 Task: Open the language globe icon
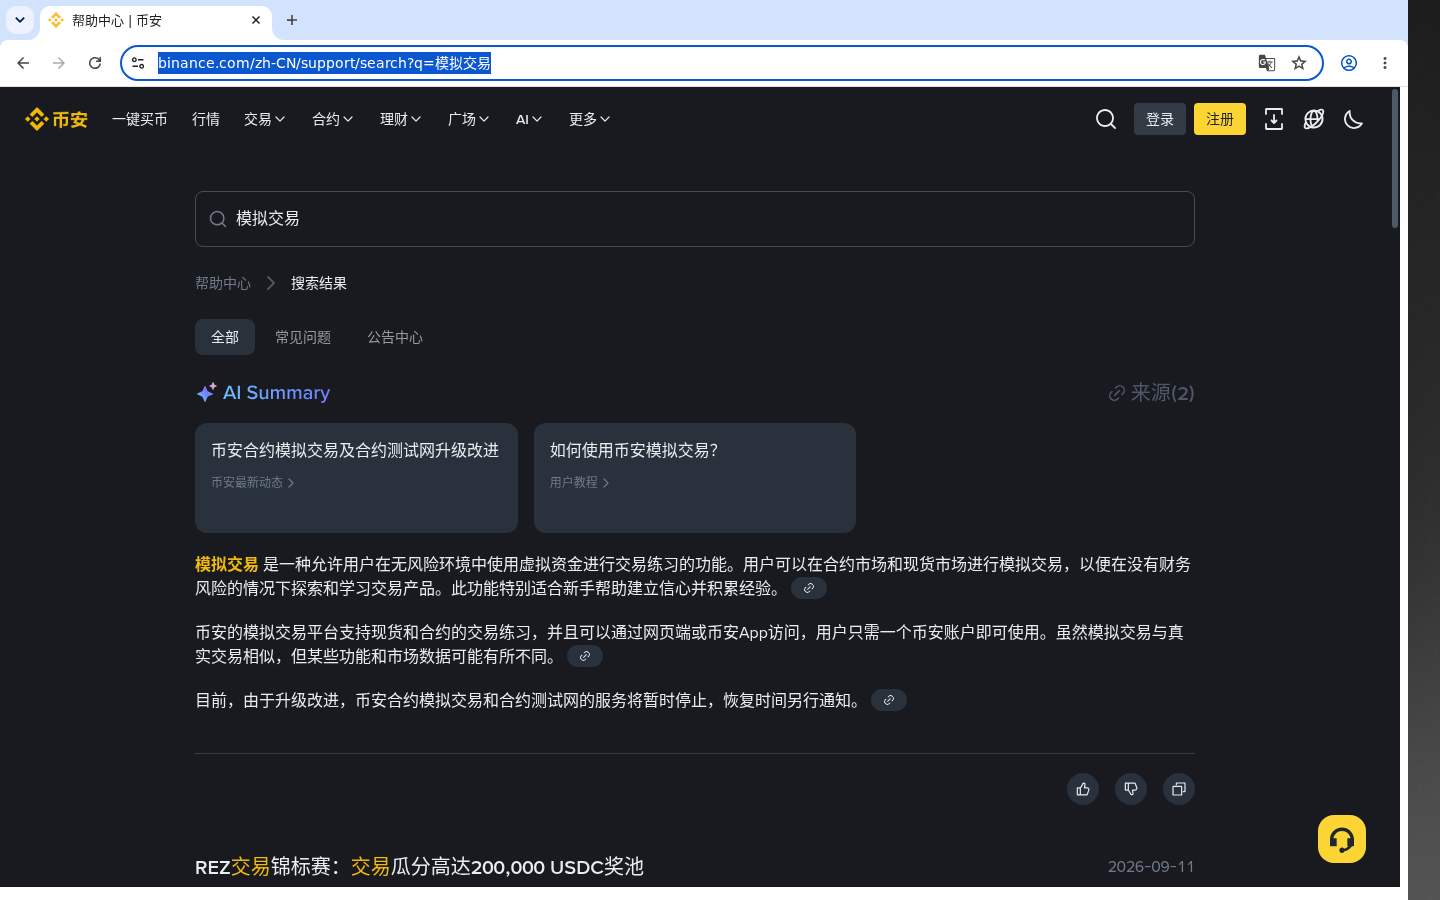pyautogui.click(x=1314, y=119)
